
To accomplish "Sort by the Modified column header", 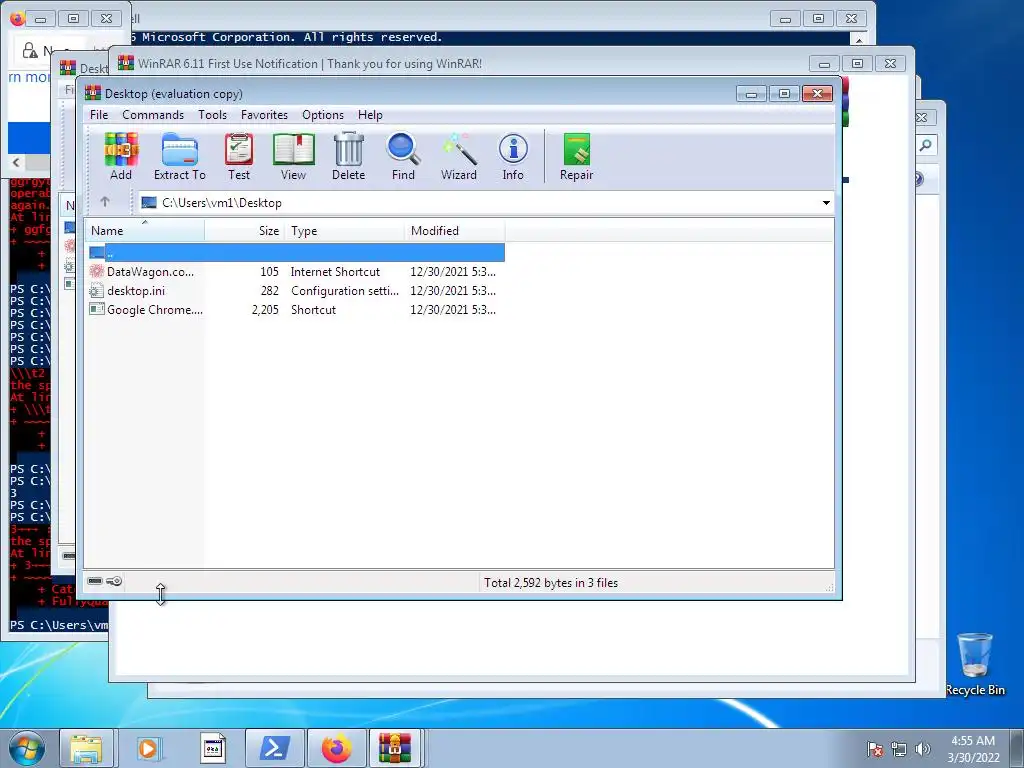I will pos(455,231).
